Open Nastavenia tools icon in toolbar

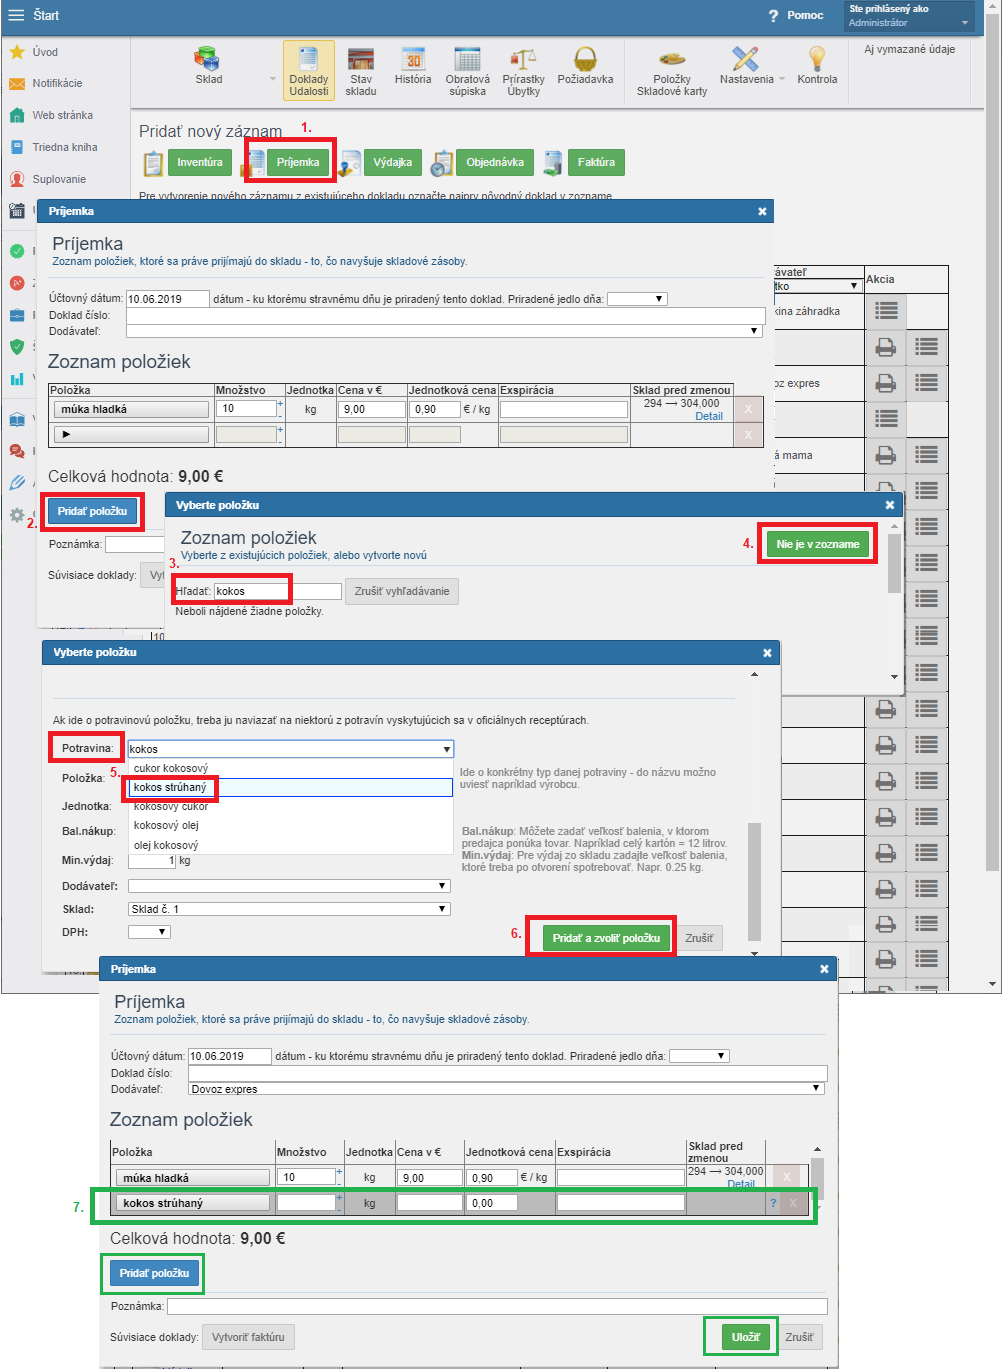(746, 66)
